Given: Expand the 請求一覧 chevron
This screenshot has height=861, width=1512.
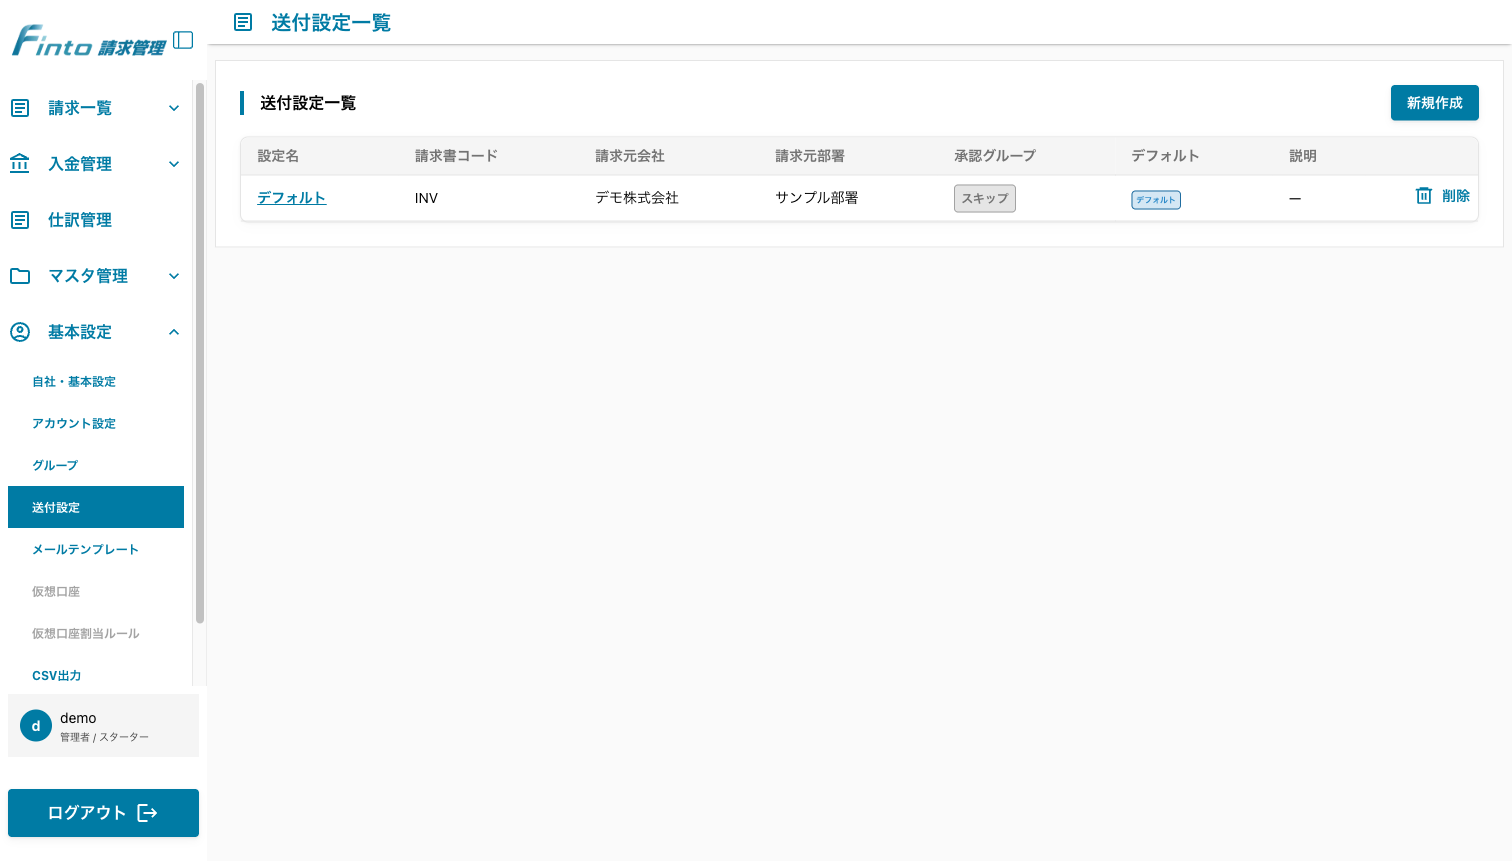Looking at the screenshot, I should click(174, 108).
